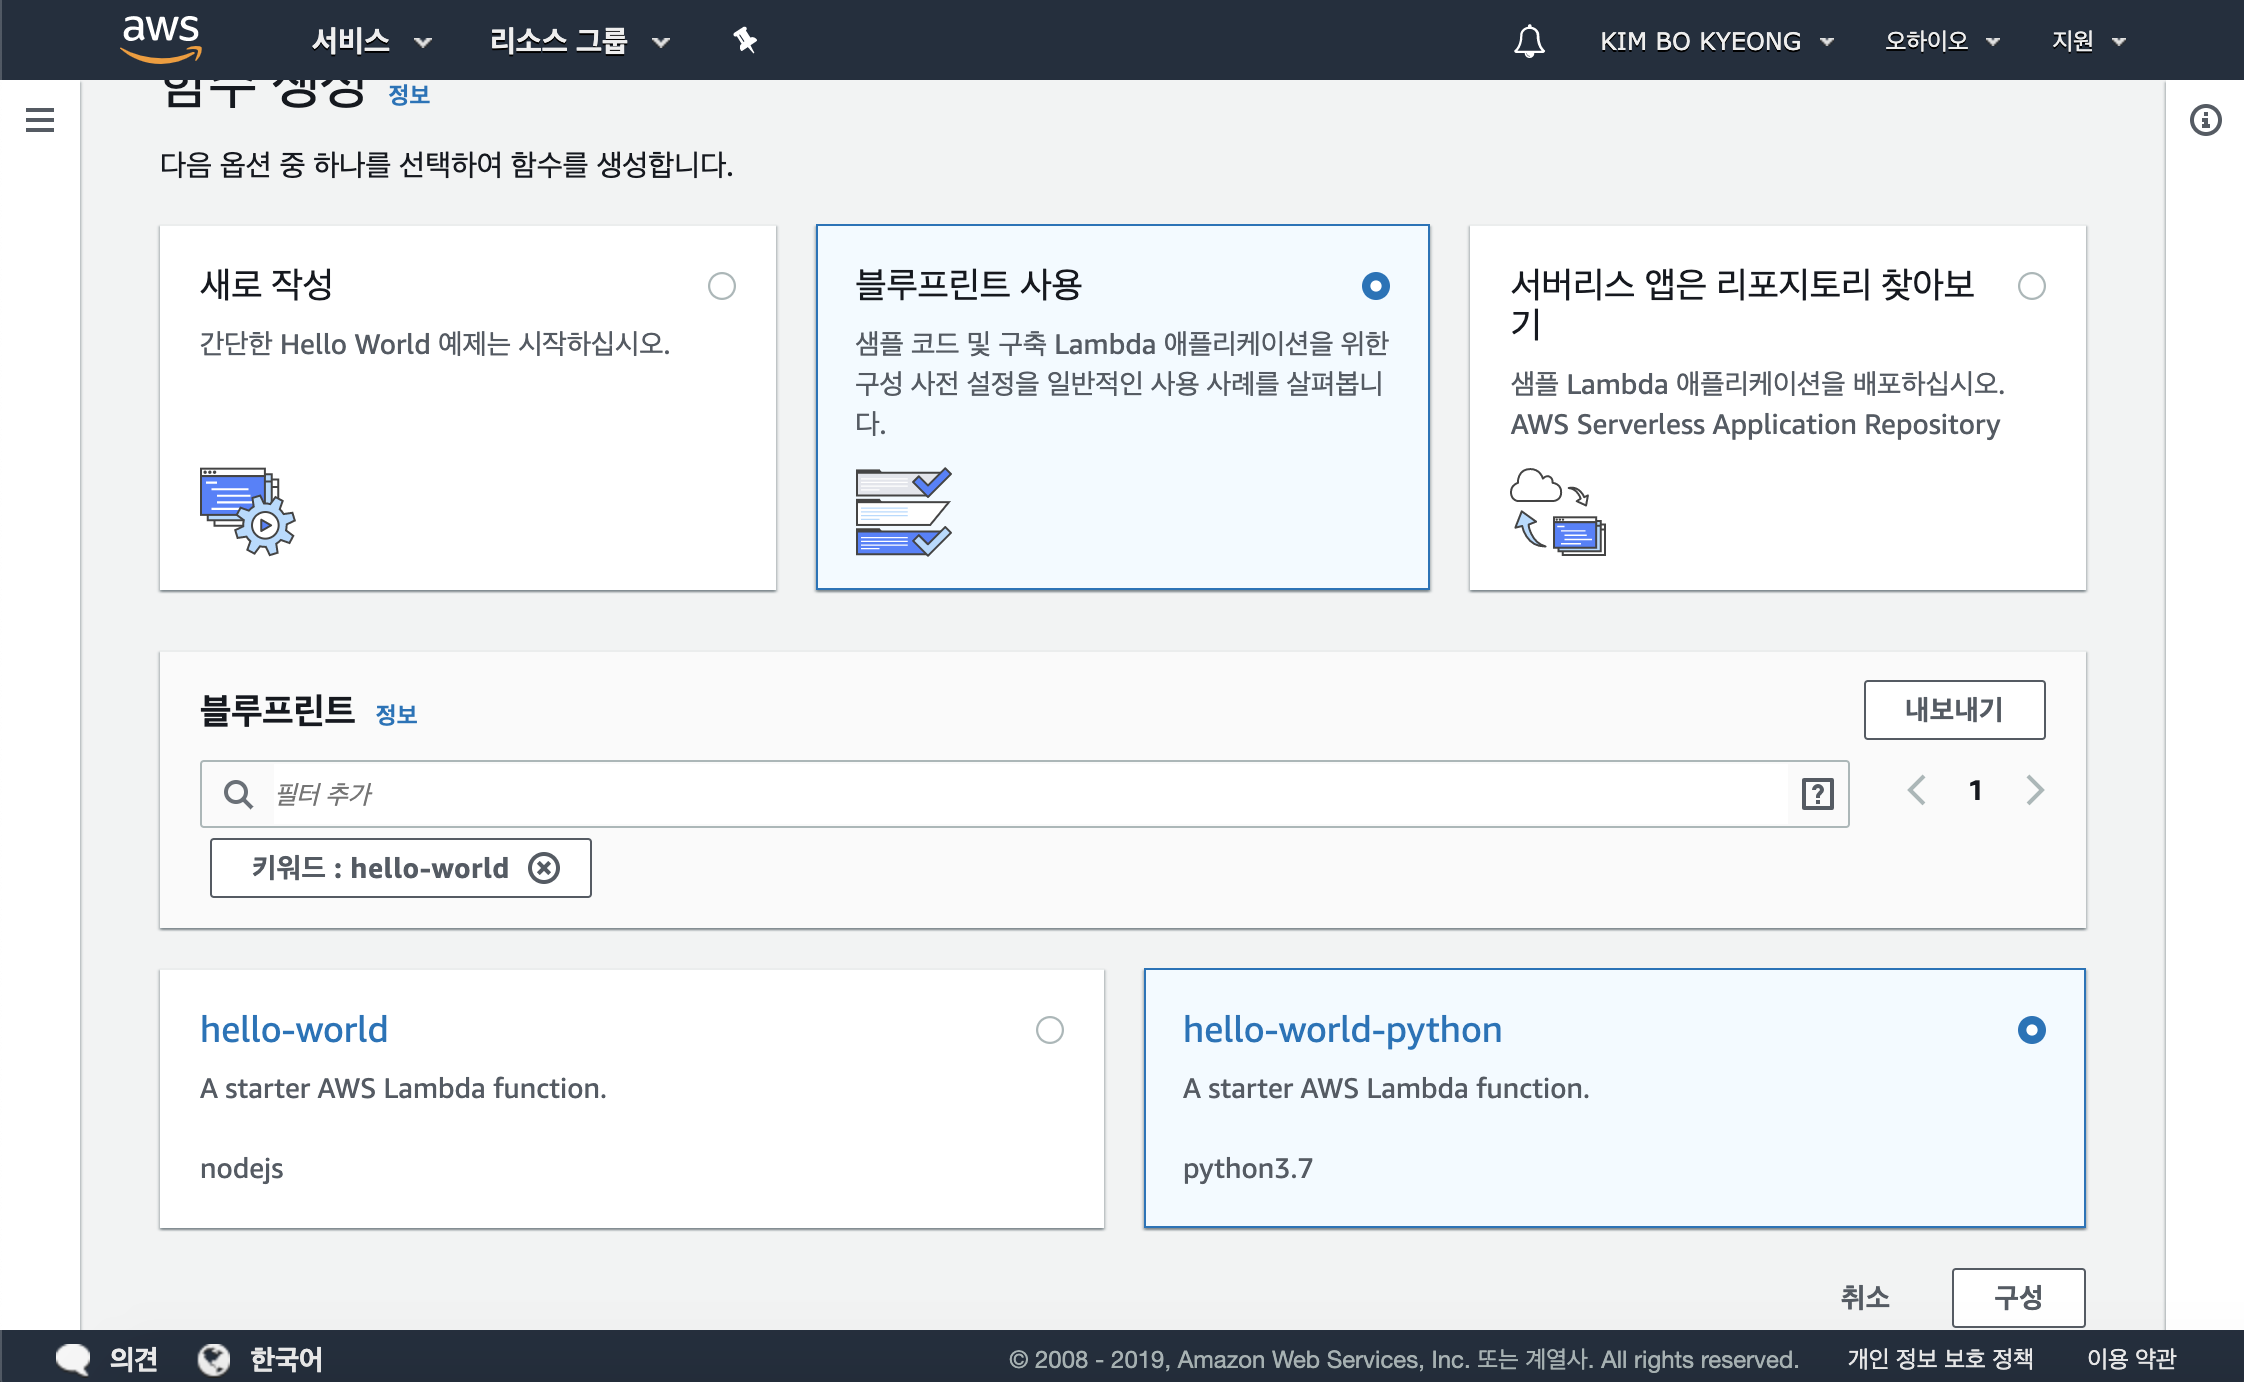Click the blueprint checklist illustration
This screenshot has height=1382, width=2244.
coord(903,511)
